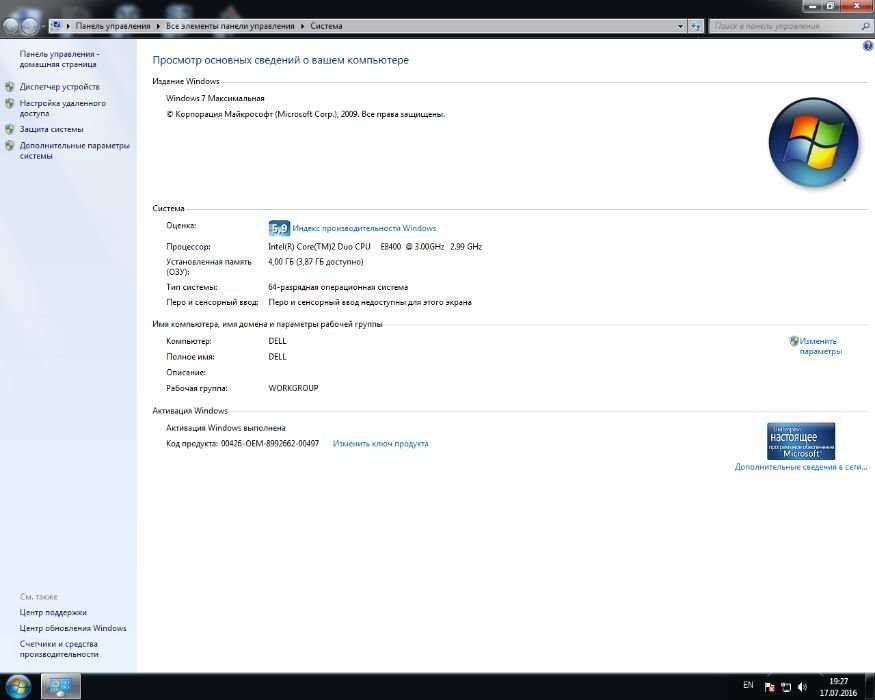Open Настройка удаленного доступа settings
Viewport: 875px width, 700px height.
coord(62,108)
